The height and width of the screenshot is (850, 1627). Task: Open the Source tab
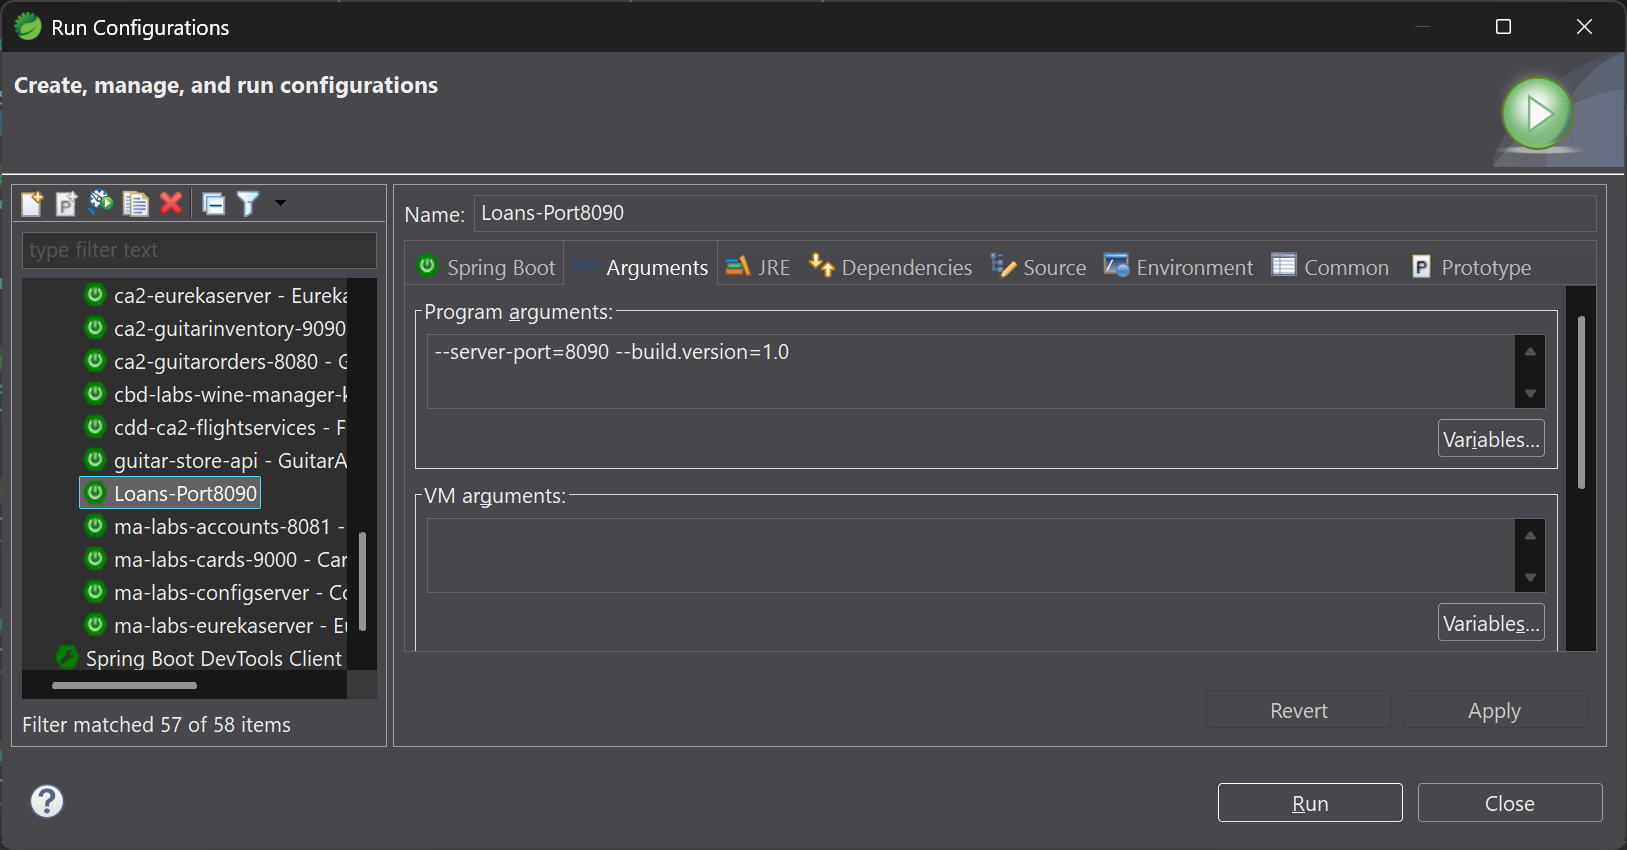tap(1039, 267)
